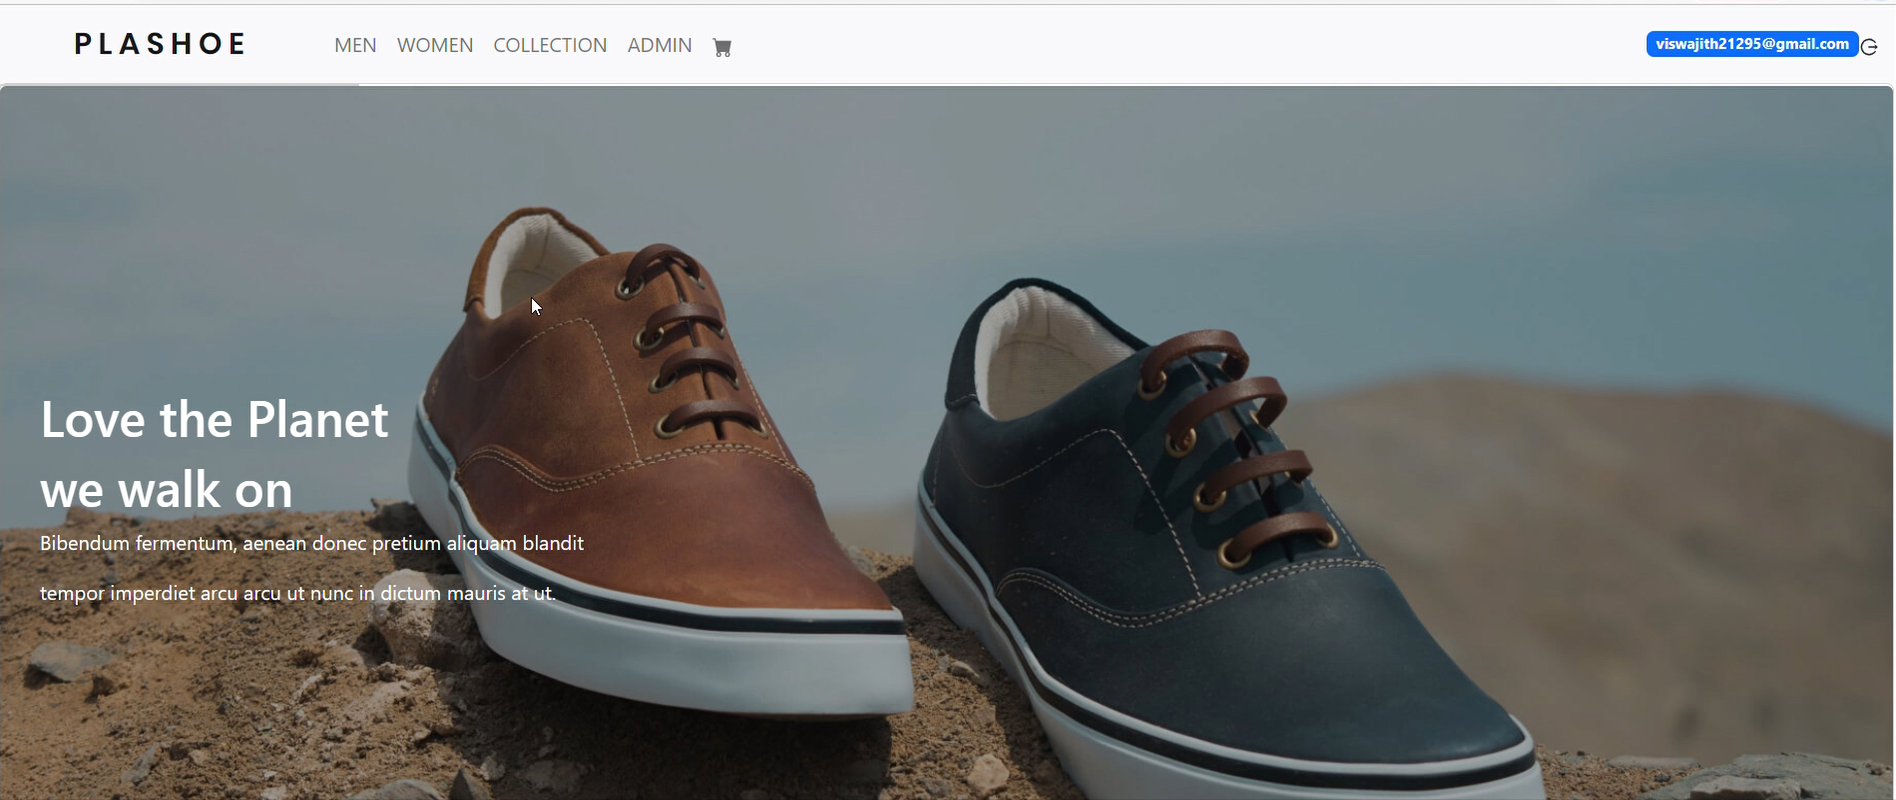Click the PLASHOE logo

160,44
